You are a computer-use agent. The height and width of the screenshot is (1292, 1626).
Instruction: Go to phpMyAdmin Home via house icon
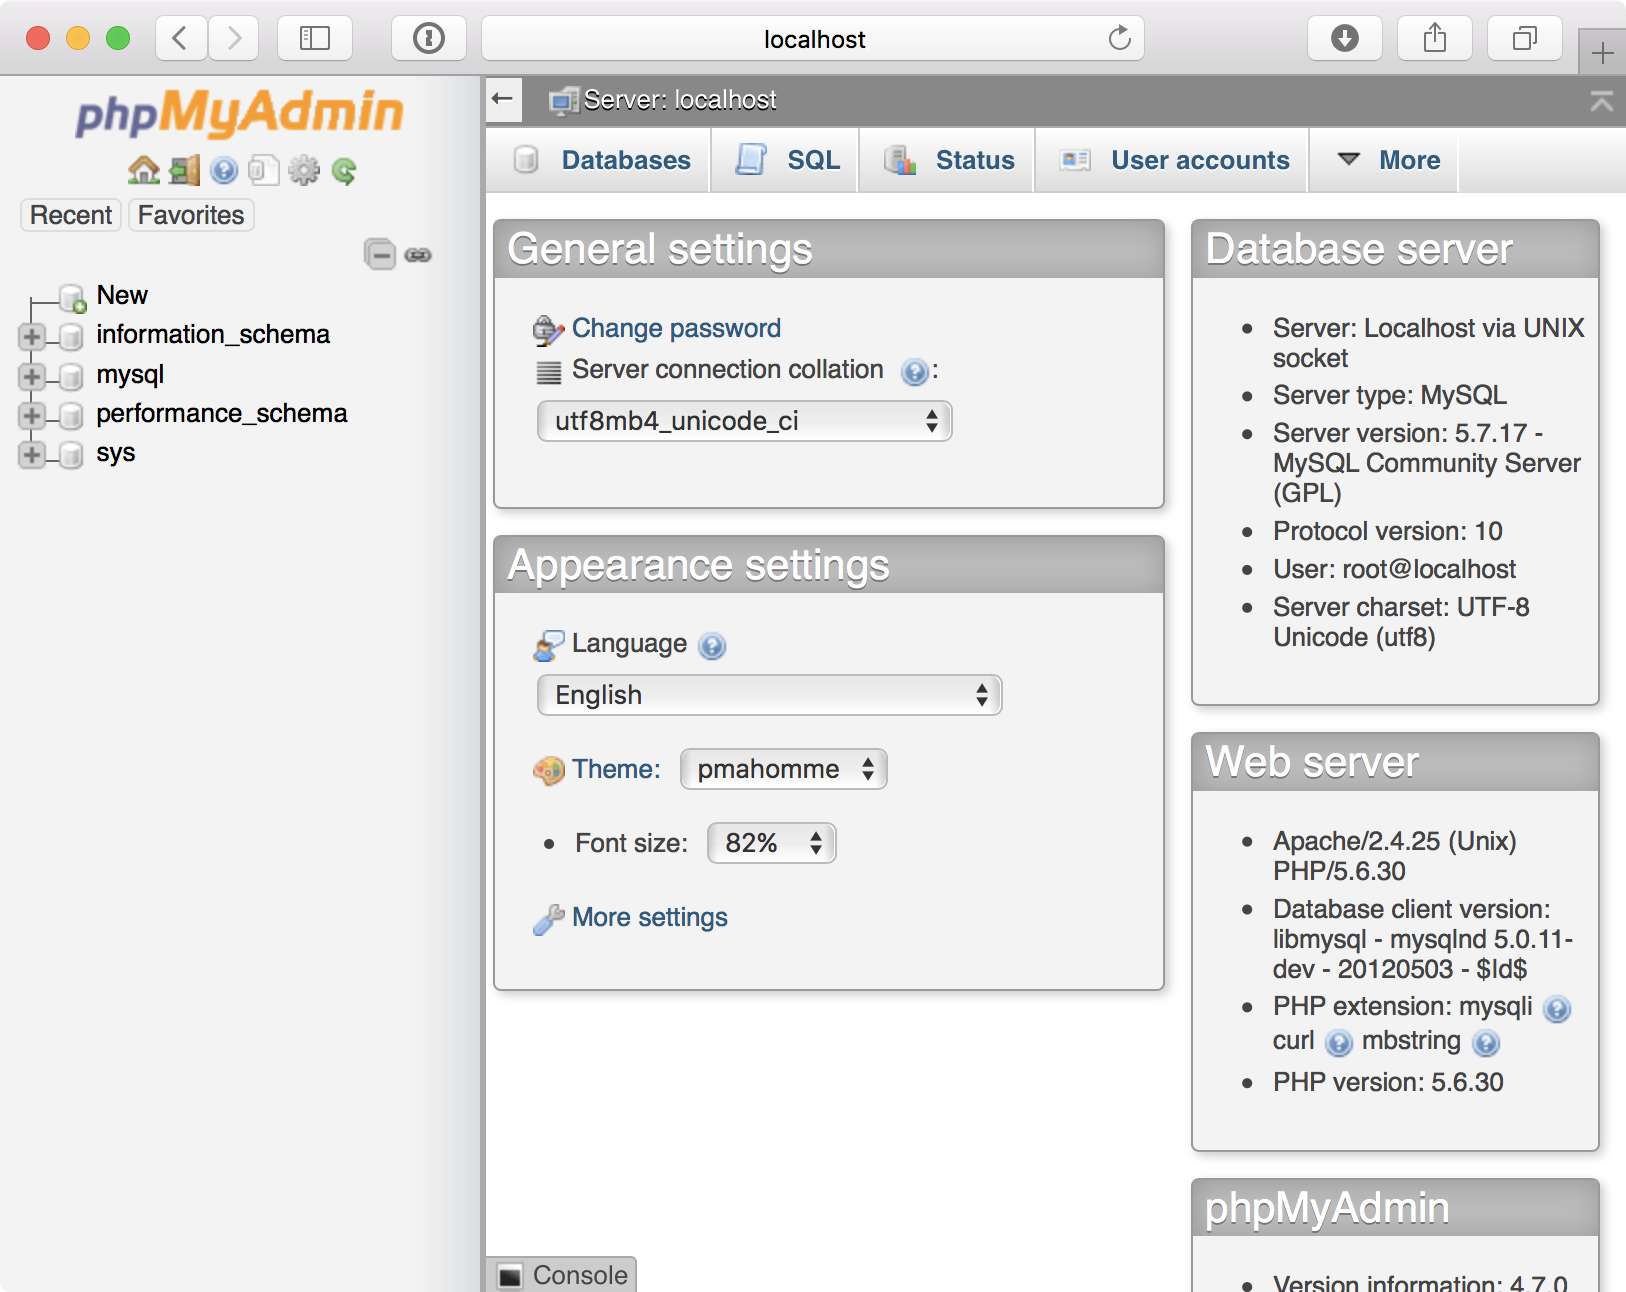(144, 171)
